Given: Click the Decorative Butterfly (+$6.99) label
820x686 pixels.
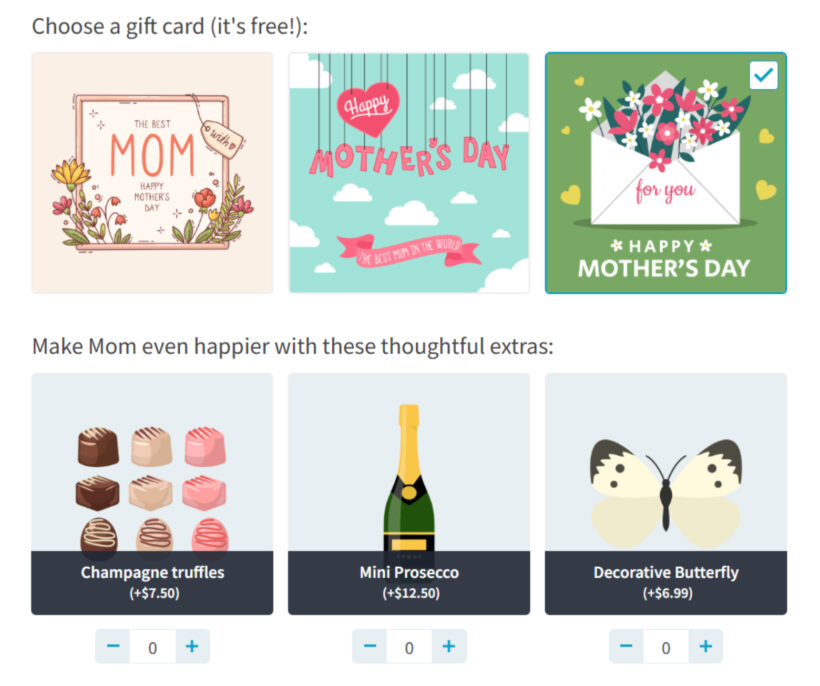Looking at the screenshot, I should point(666,582).
